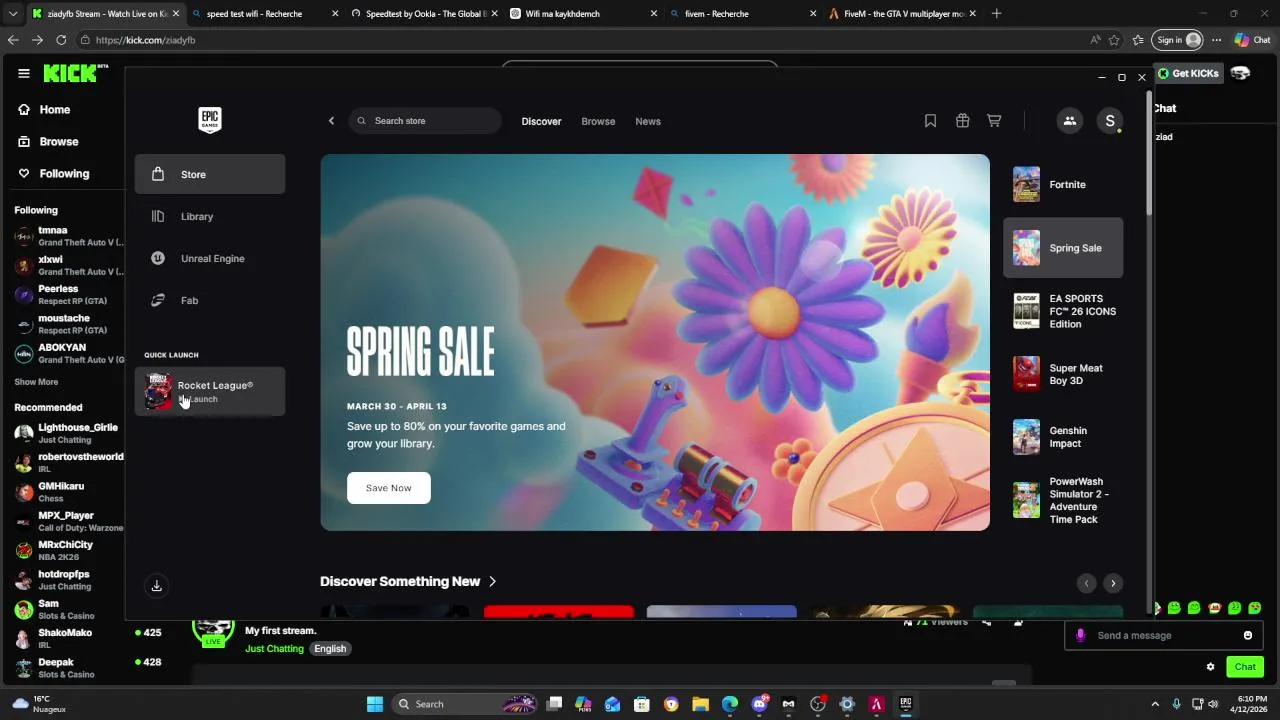
Task: Expand Show More in Following list
Action: (x=36, y=382)
